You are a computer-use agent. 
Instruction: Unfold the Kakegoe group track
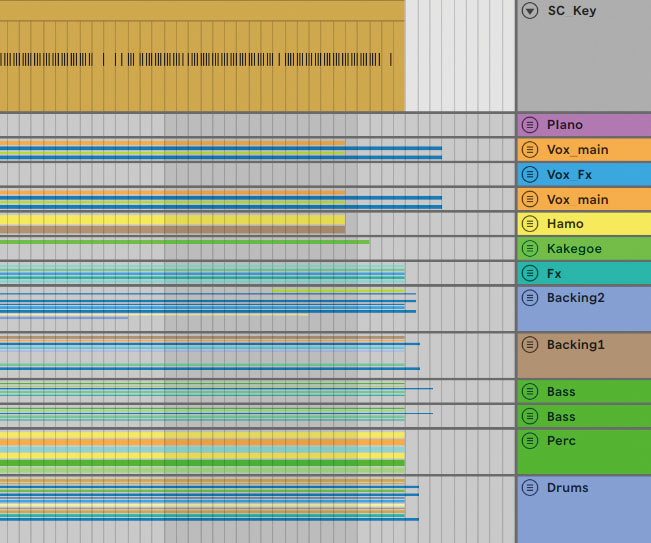530,249
